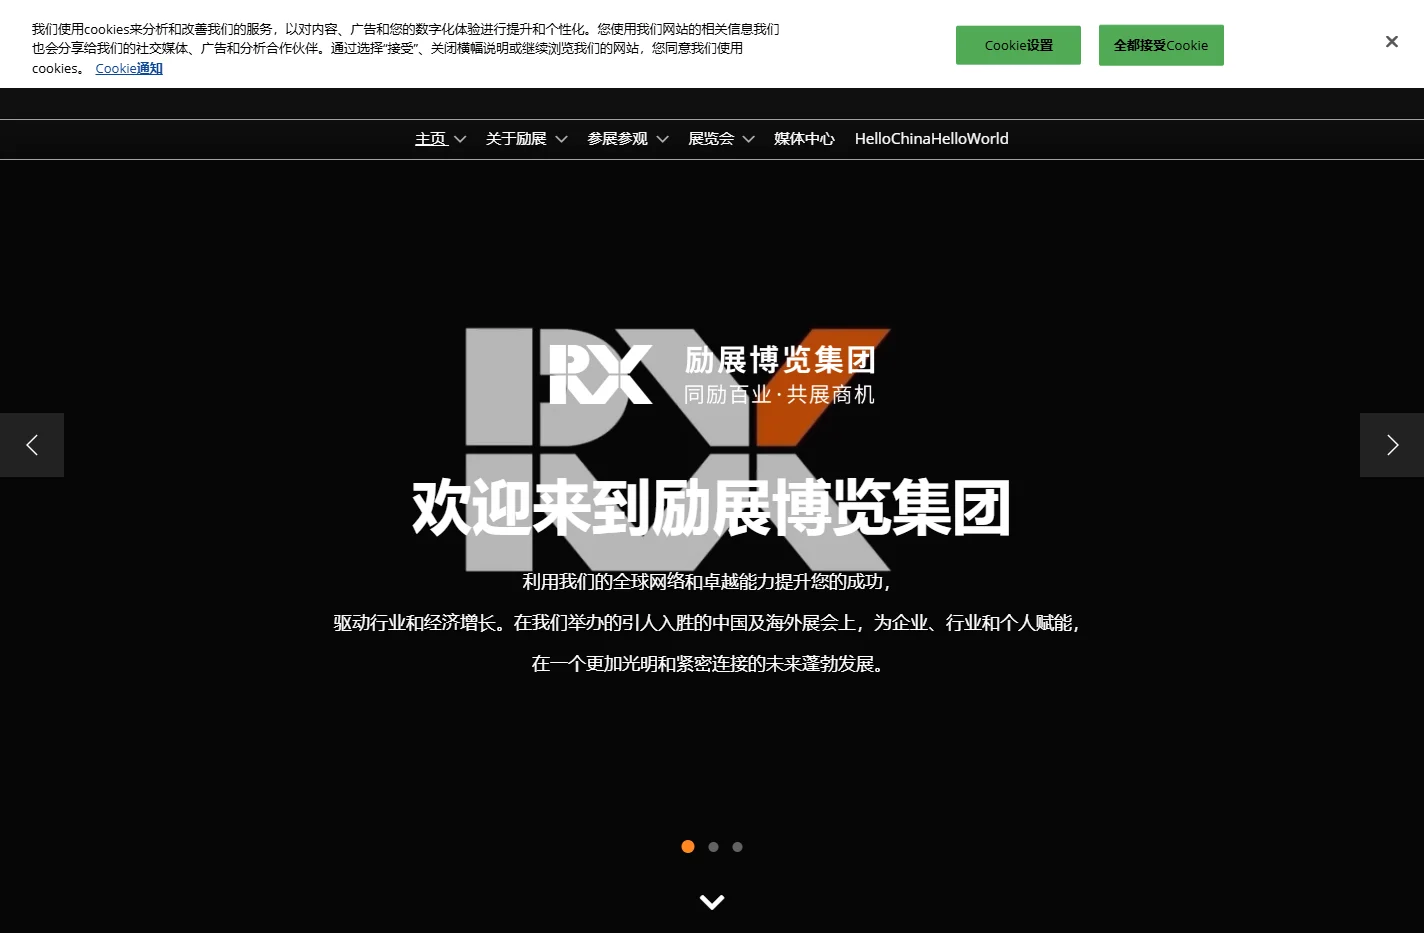1424x933 pixels.
Task: Expand the chevron next to 主页
Action: [x=460, y=139]
